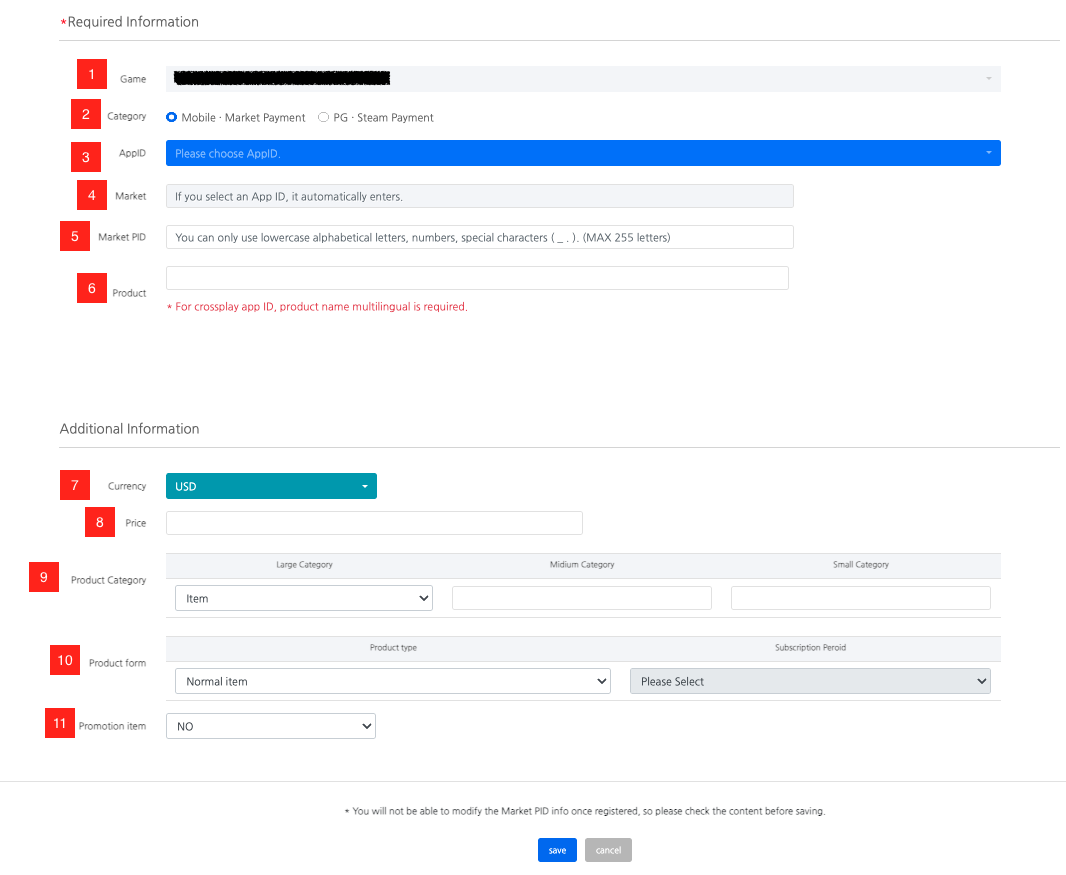Expand the 'Please choose AppID' dropdown
Screen dimensions: 1066x875
coord(582,153)
